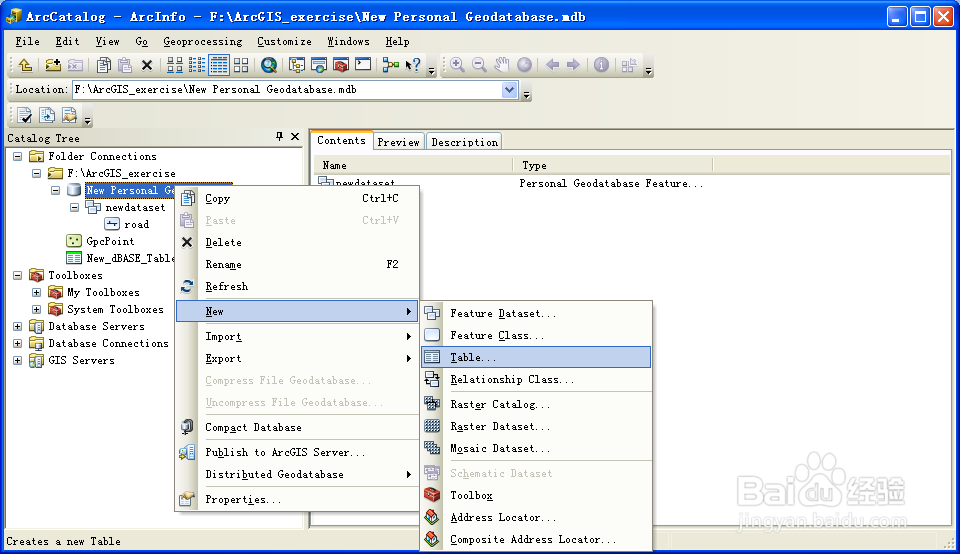This screenshot has height=554, width=960.
Task: Click the Import Metadata icon
Action: pos(47,115)
